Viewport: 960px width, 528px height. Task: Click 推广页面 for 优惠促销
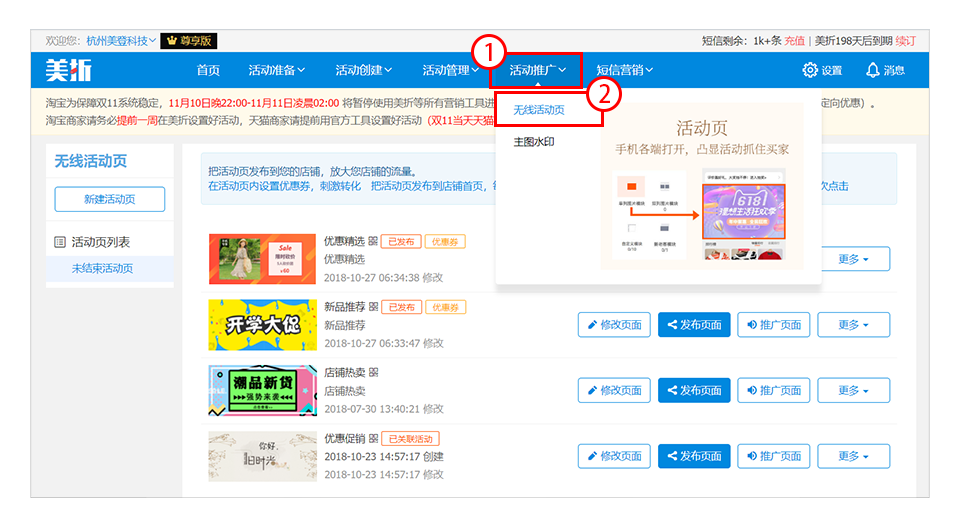[x=774, y=456]
